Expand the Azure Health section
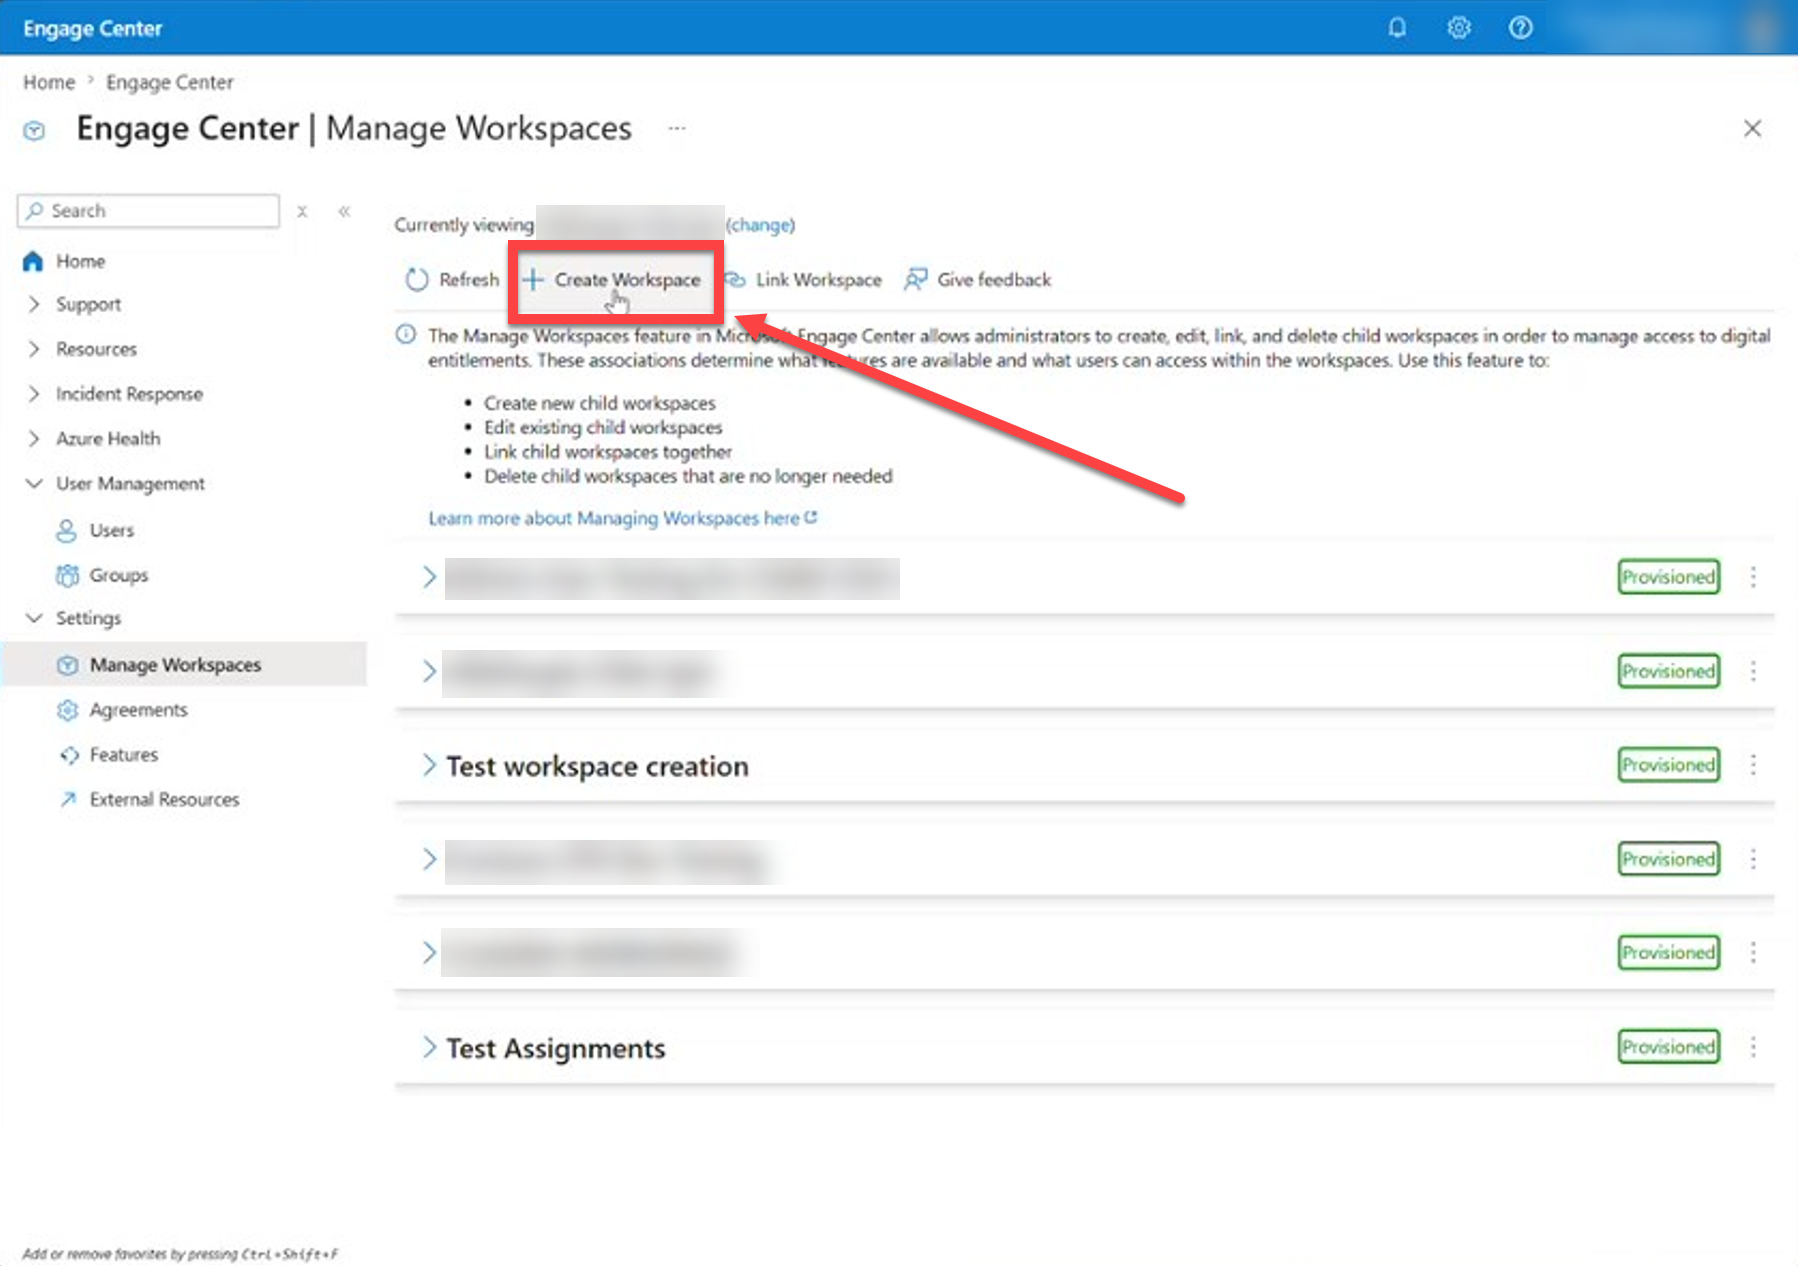 (x=34, y=439)
